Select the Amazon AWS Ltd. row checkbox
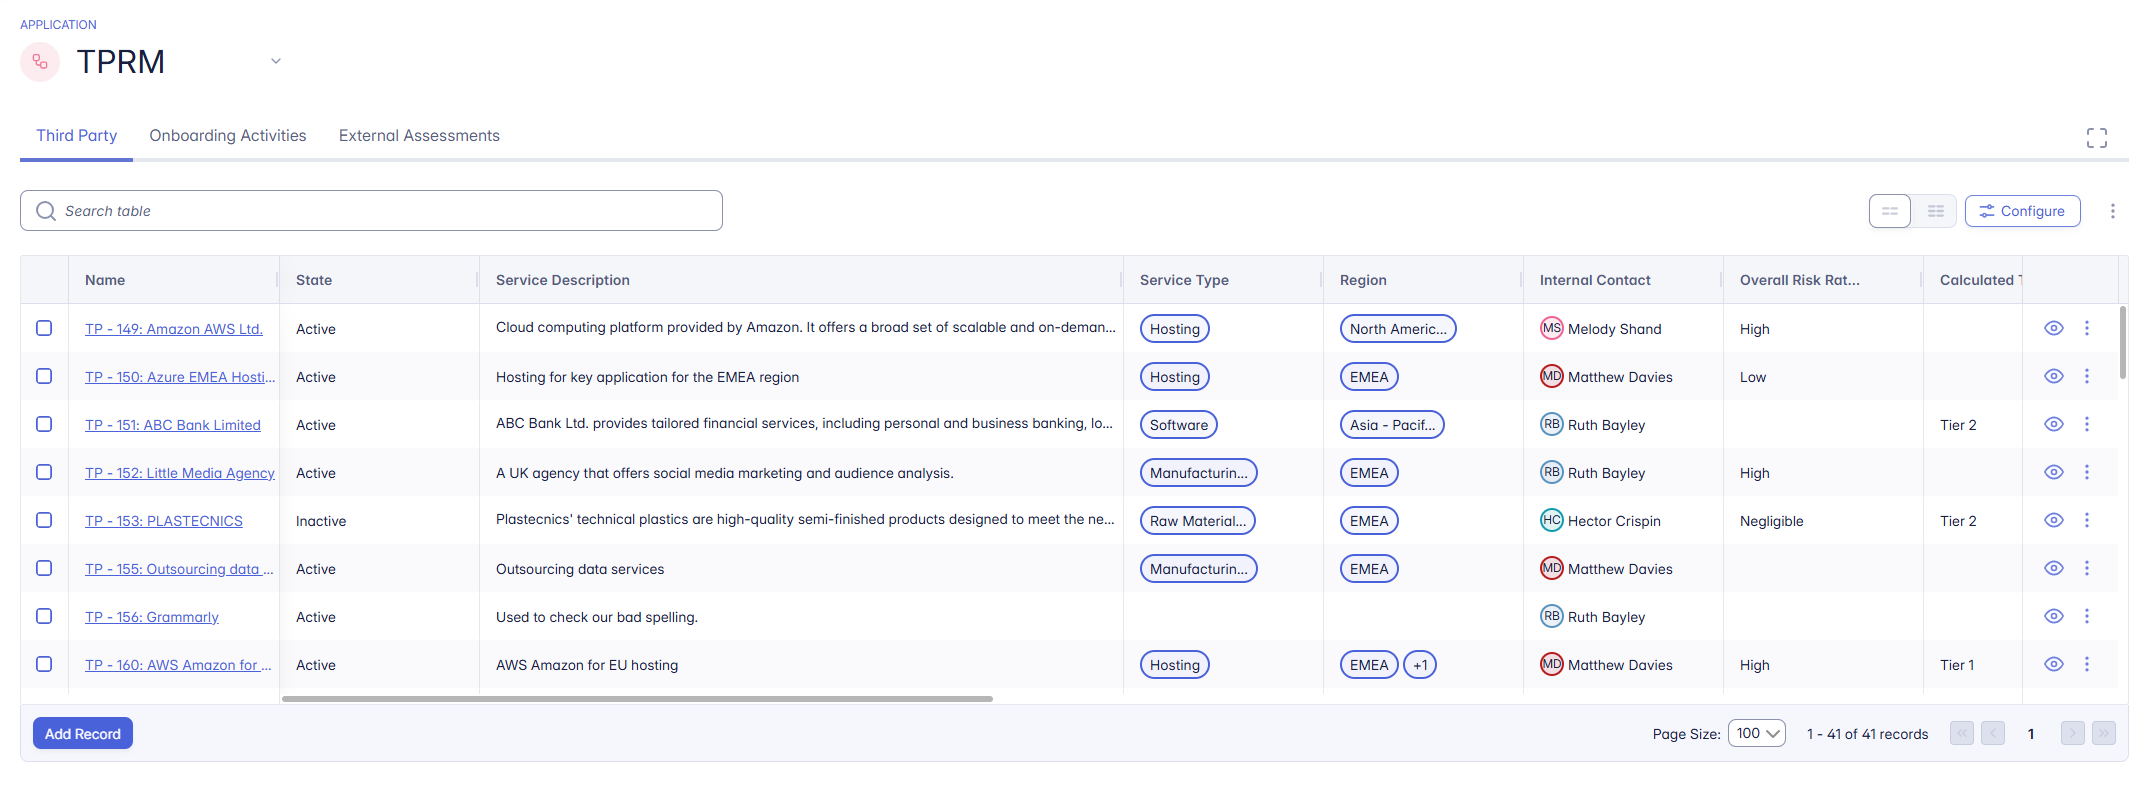 tap(44, 328)
